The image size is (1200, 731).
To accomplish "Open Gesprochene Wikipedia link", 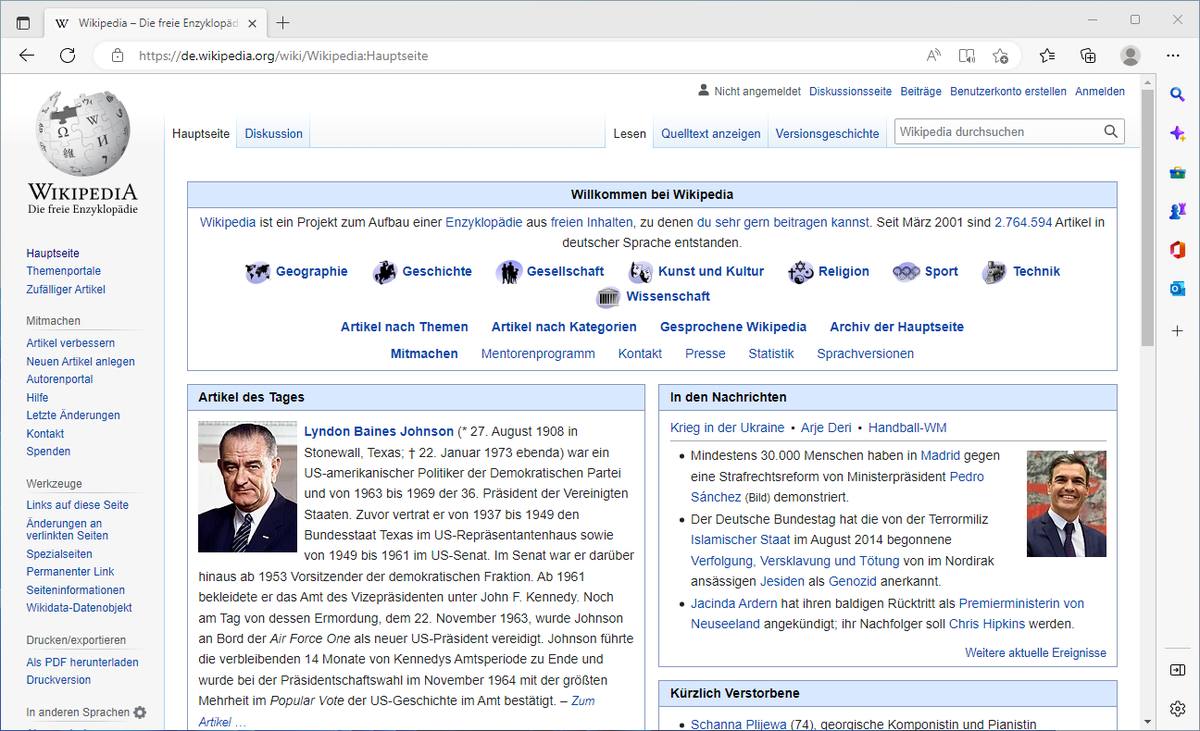I will pyautogui.click(x=733, y=327).
